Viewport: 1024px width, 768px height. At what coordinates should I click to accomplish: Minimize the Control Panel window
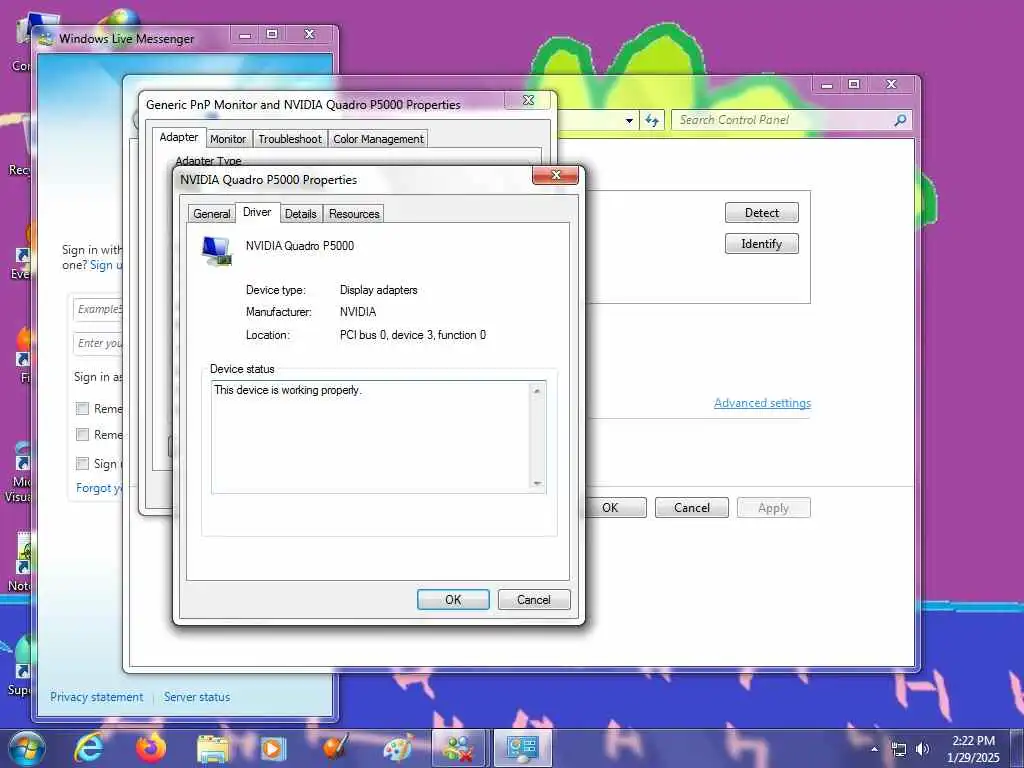point(827,84)
